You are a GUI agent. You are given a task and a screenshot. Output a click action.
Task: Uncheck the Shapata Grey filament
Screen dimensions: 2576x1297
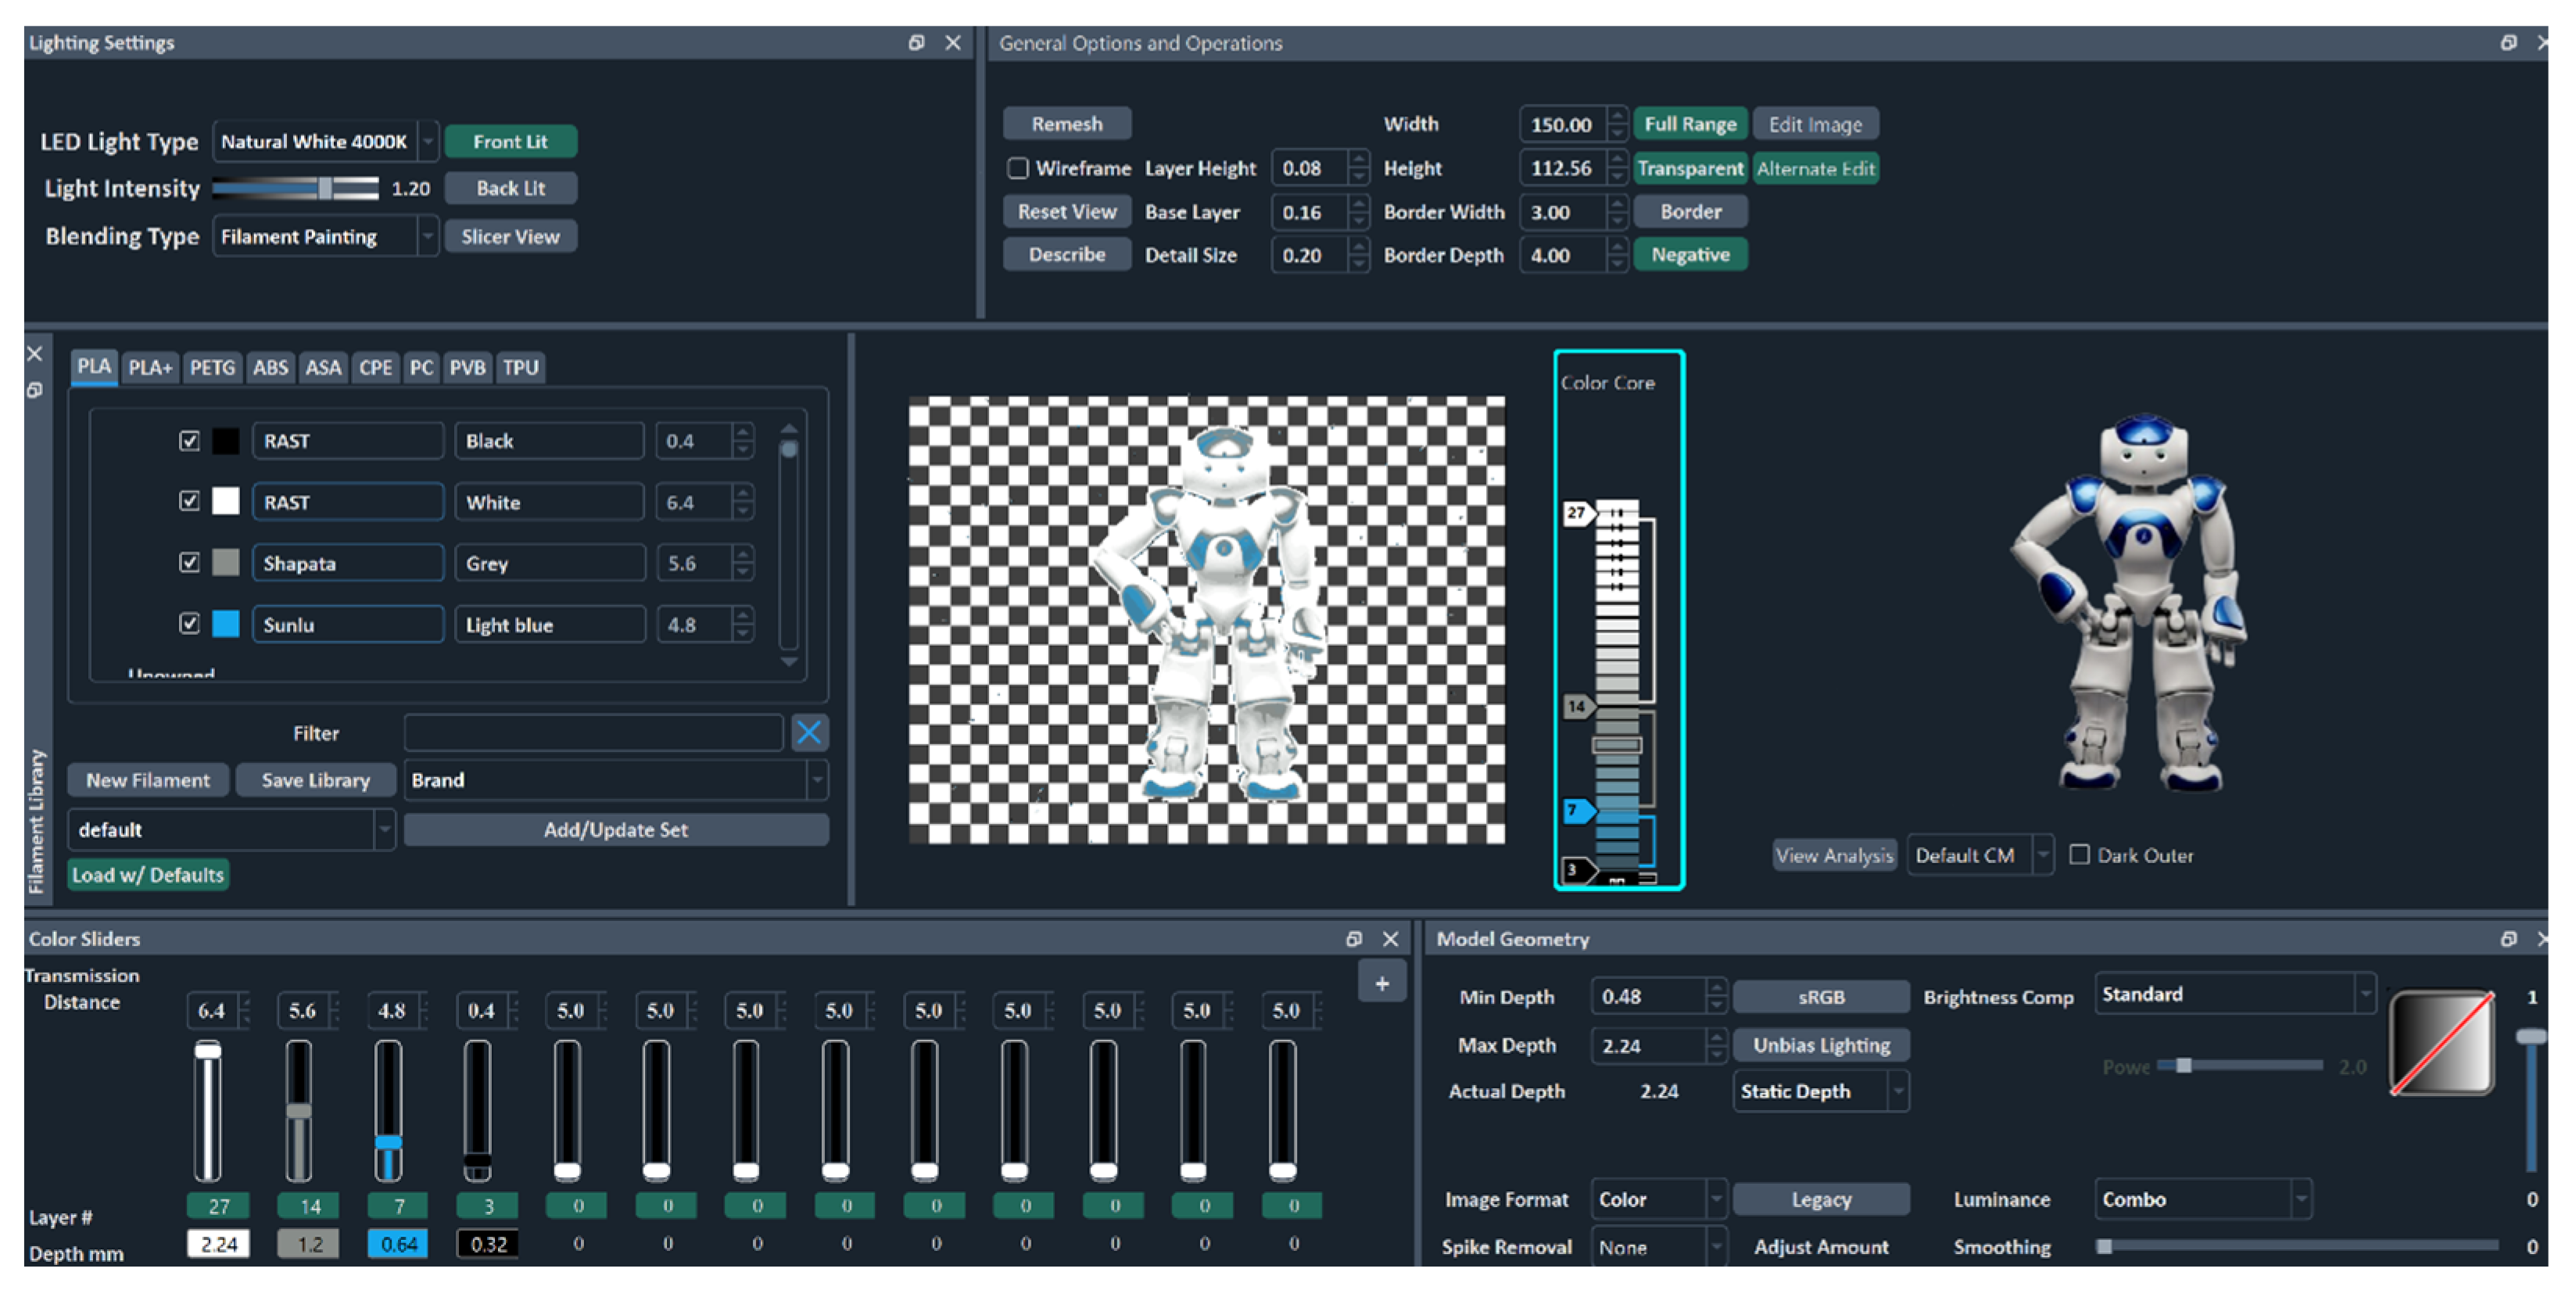point(189,562)
